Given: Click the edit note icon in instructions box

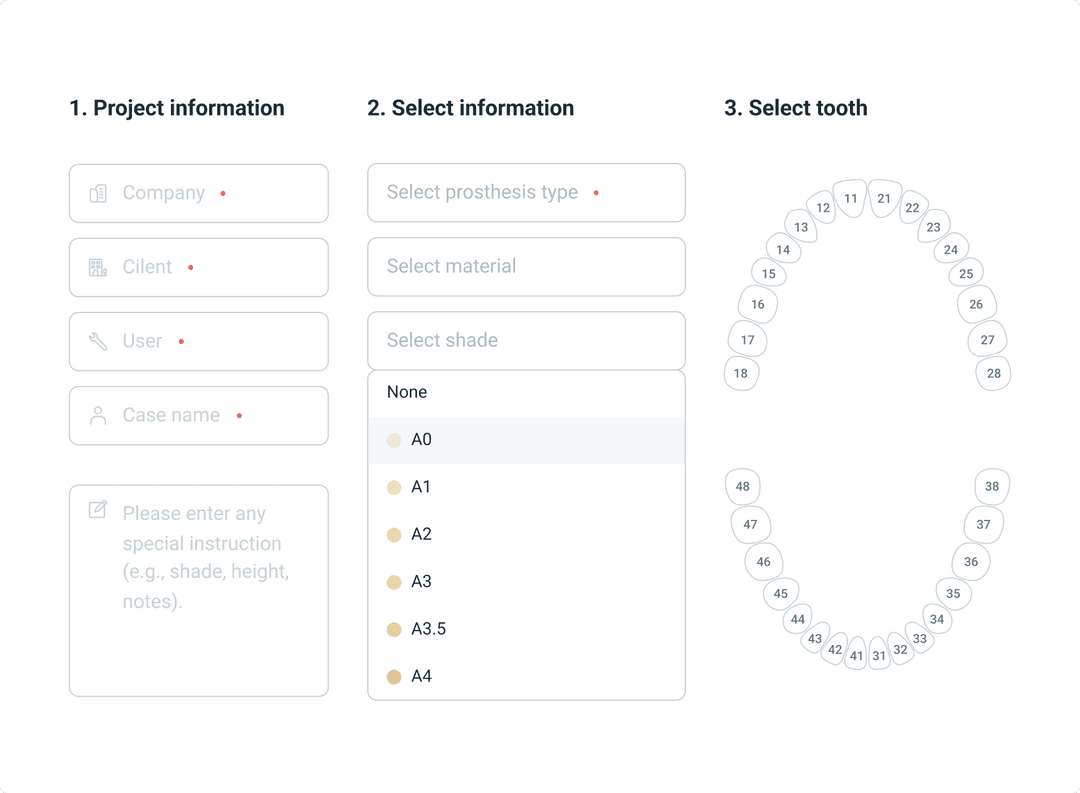Looking at the screenshot, I should [x=98, y=510].
